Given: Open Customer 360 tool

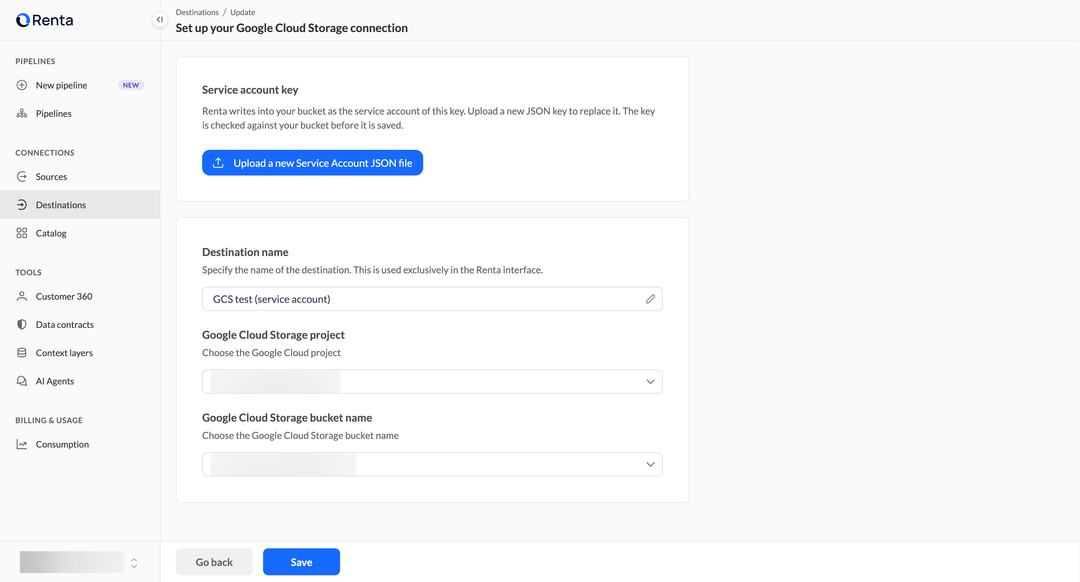Looking at the screenshot, I should [80, 297].
